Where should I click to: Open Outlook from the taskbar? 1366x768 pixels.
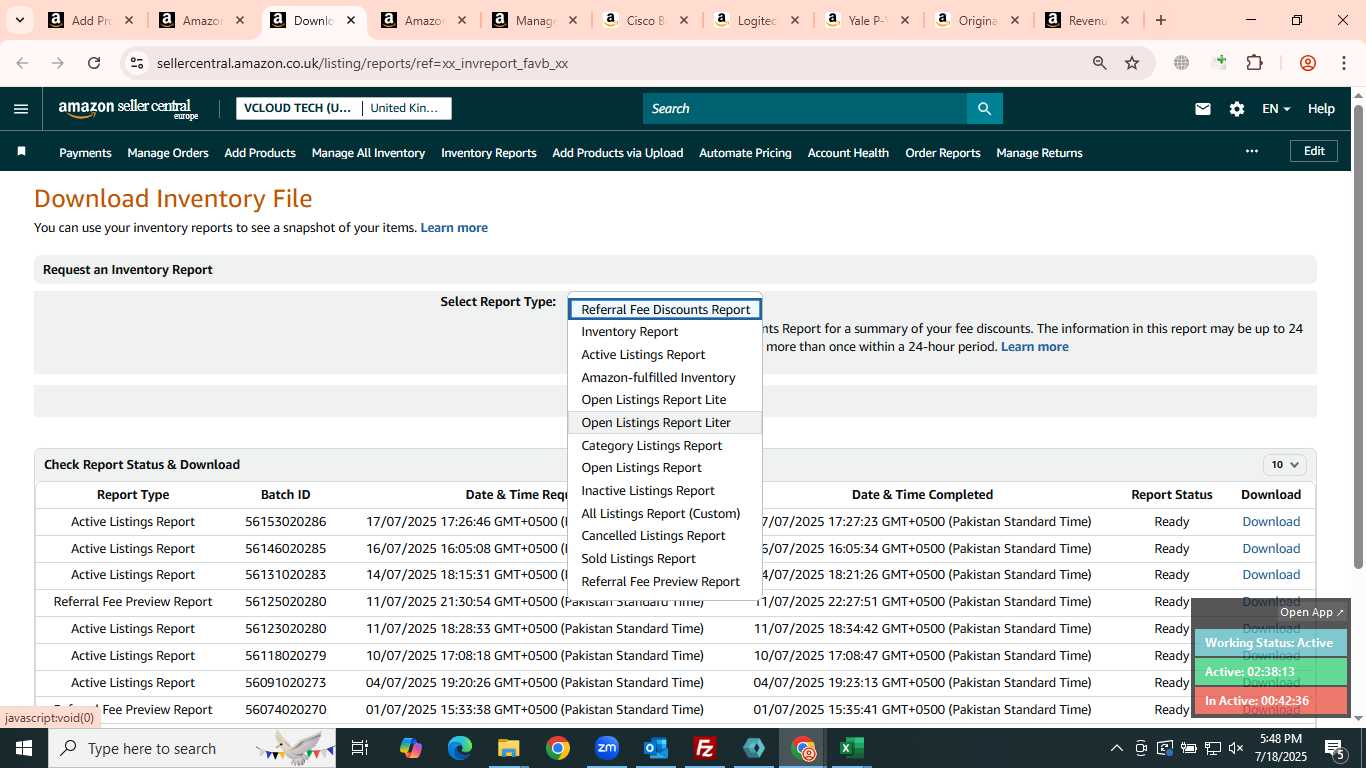[x=656, y=748]
